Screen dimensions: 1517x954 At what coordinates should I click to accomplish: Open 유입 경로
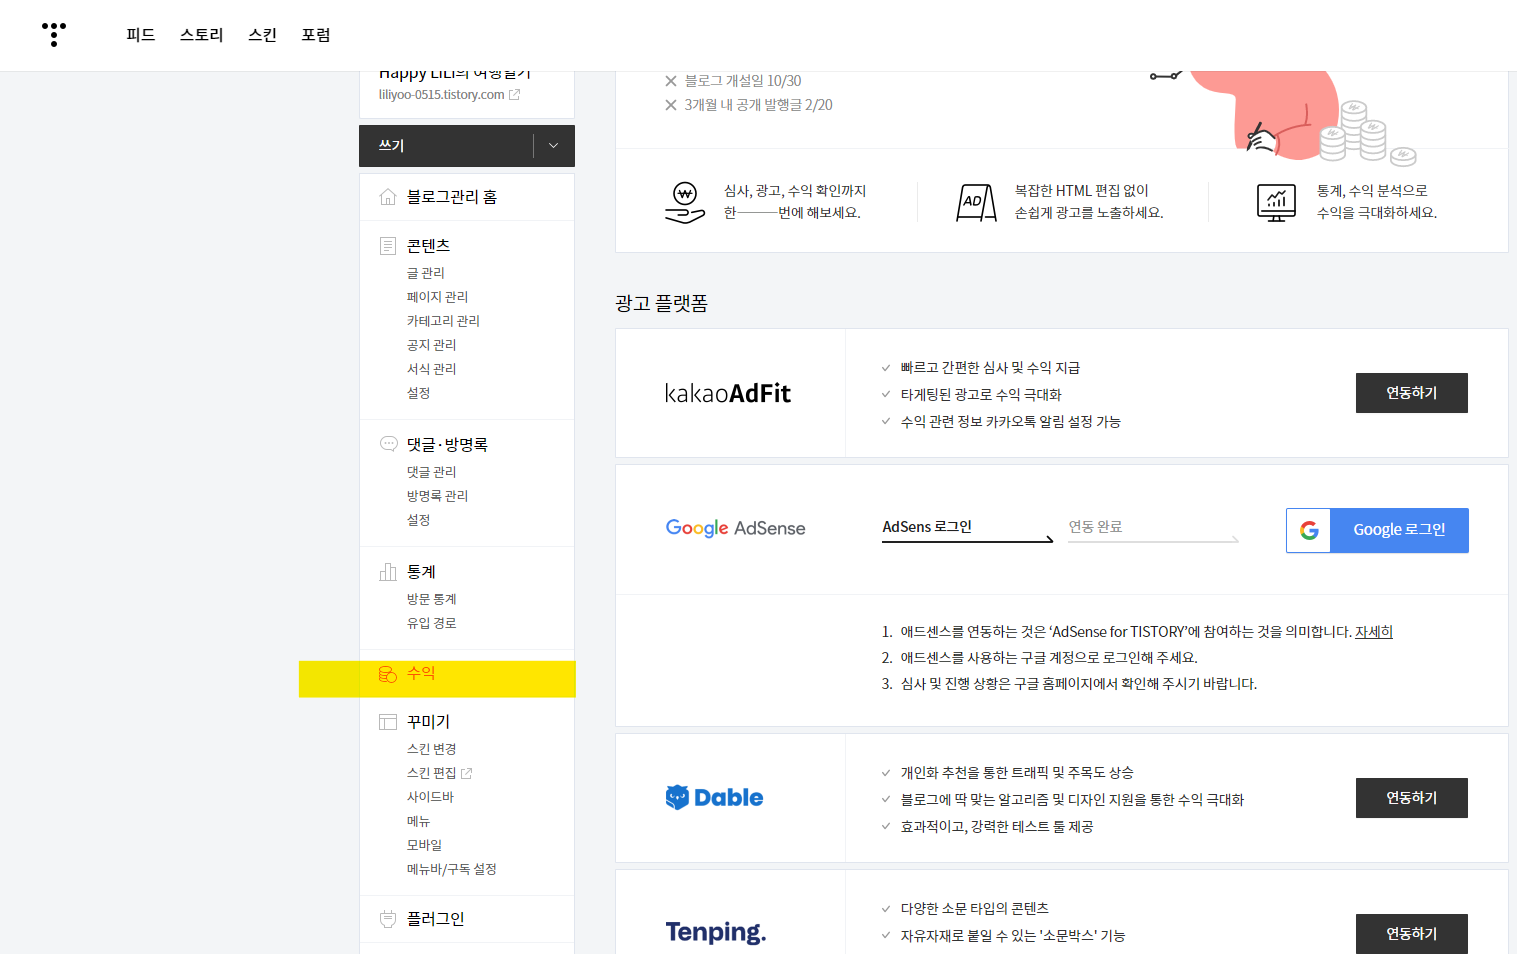[x=431, y=623]
